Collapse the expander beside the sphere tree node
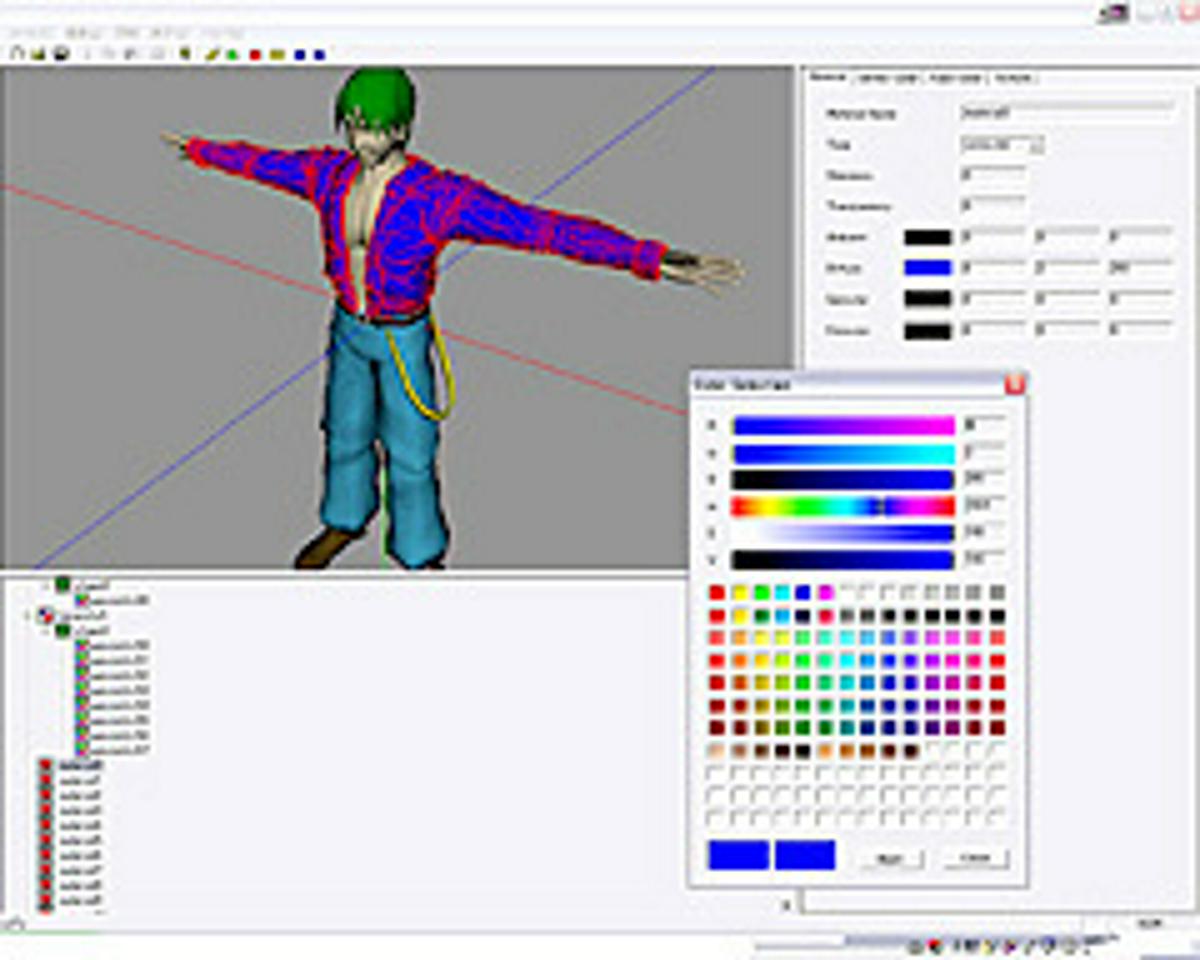The width and height of the screenshot is (1200, 960). [29, 617]
